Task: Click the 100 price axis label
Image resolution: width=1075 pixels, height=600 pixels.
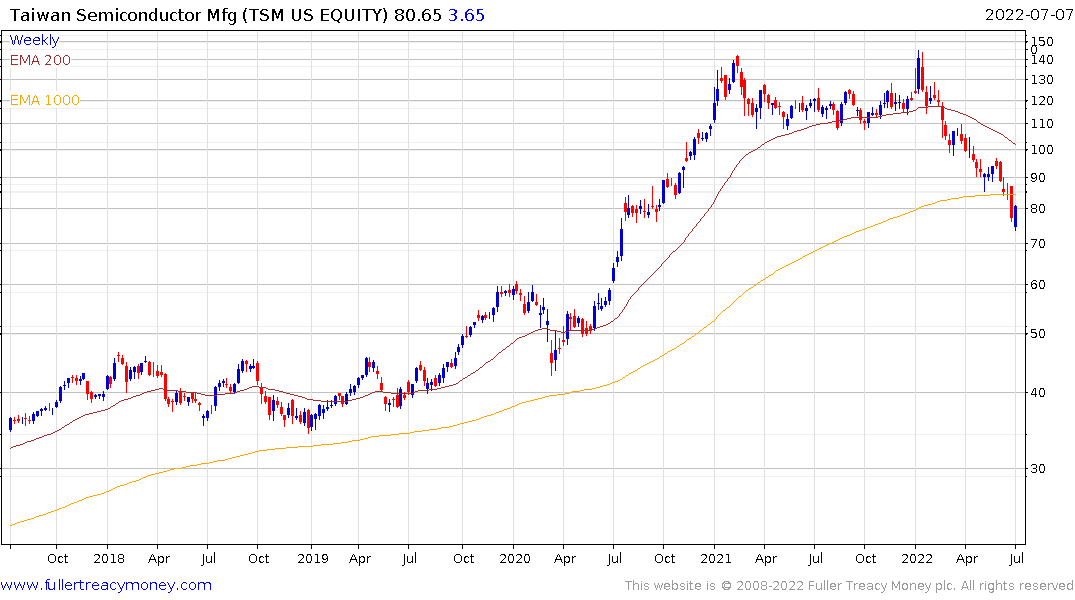Action: (x=1042, y=150)
